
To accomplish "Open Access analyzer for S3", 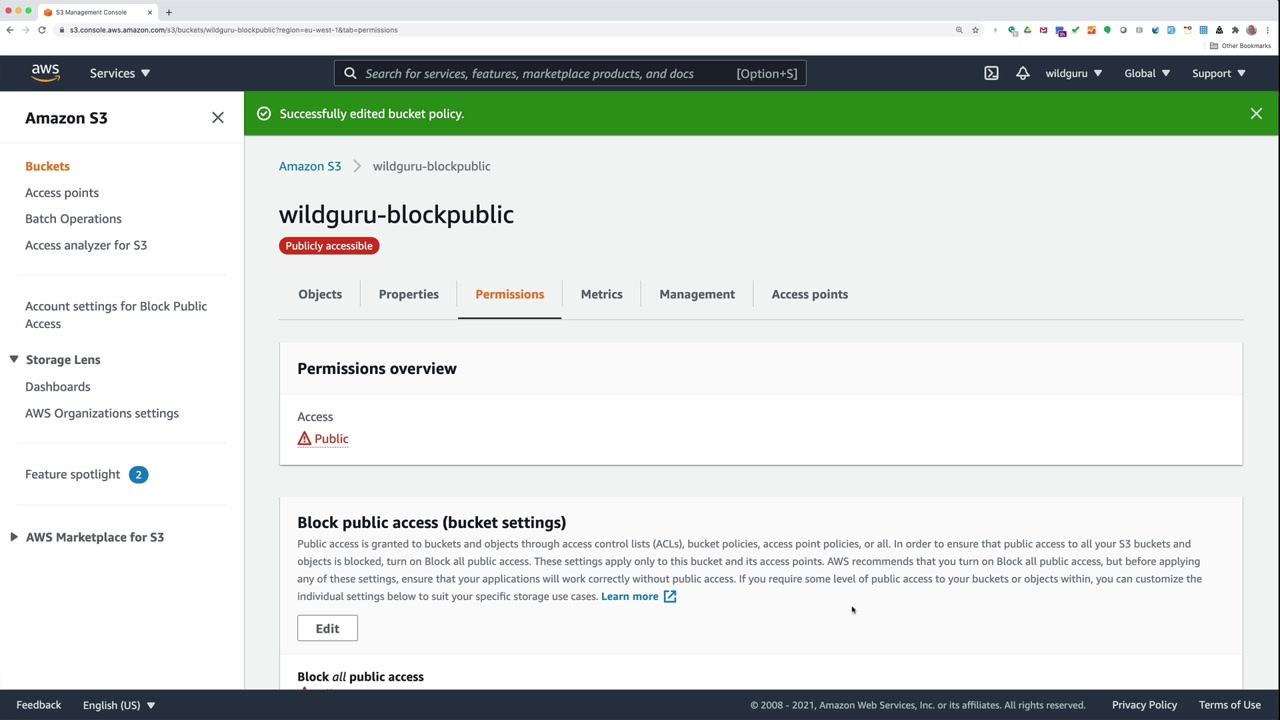I will pos(86,245).
